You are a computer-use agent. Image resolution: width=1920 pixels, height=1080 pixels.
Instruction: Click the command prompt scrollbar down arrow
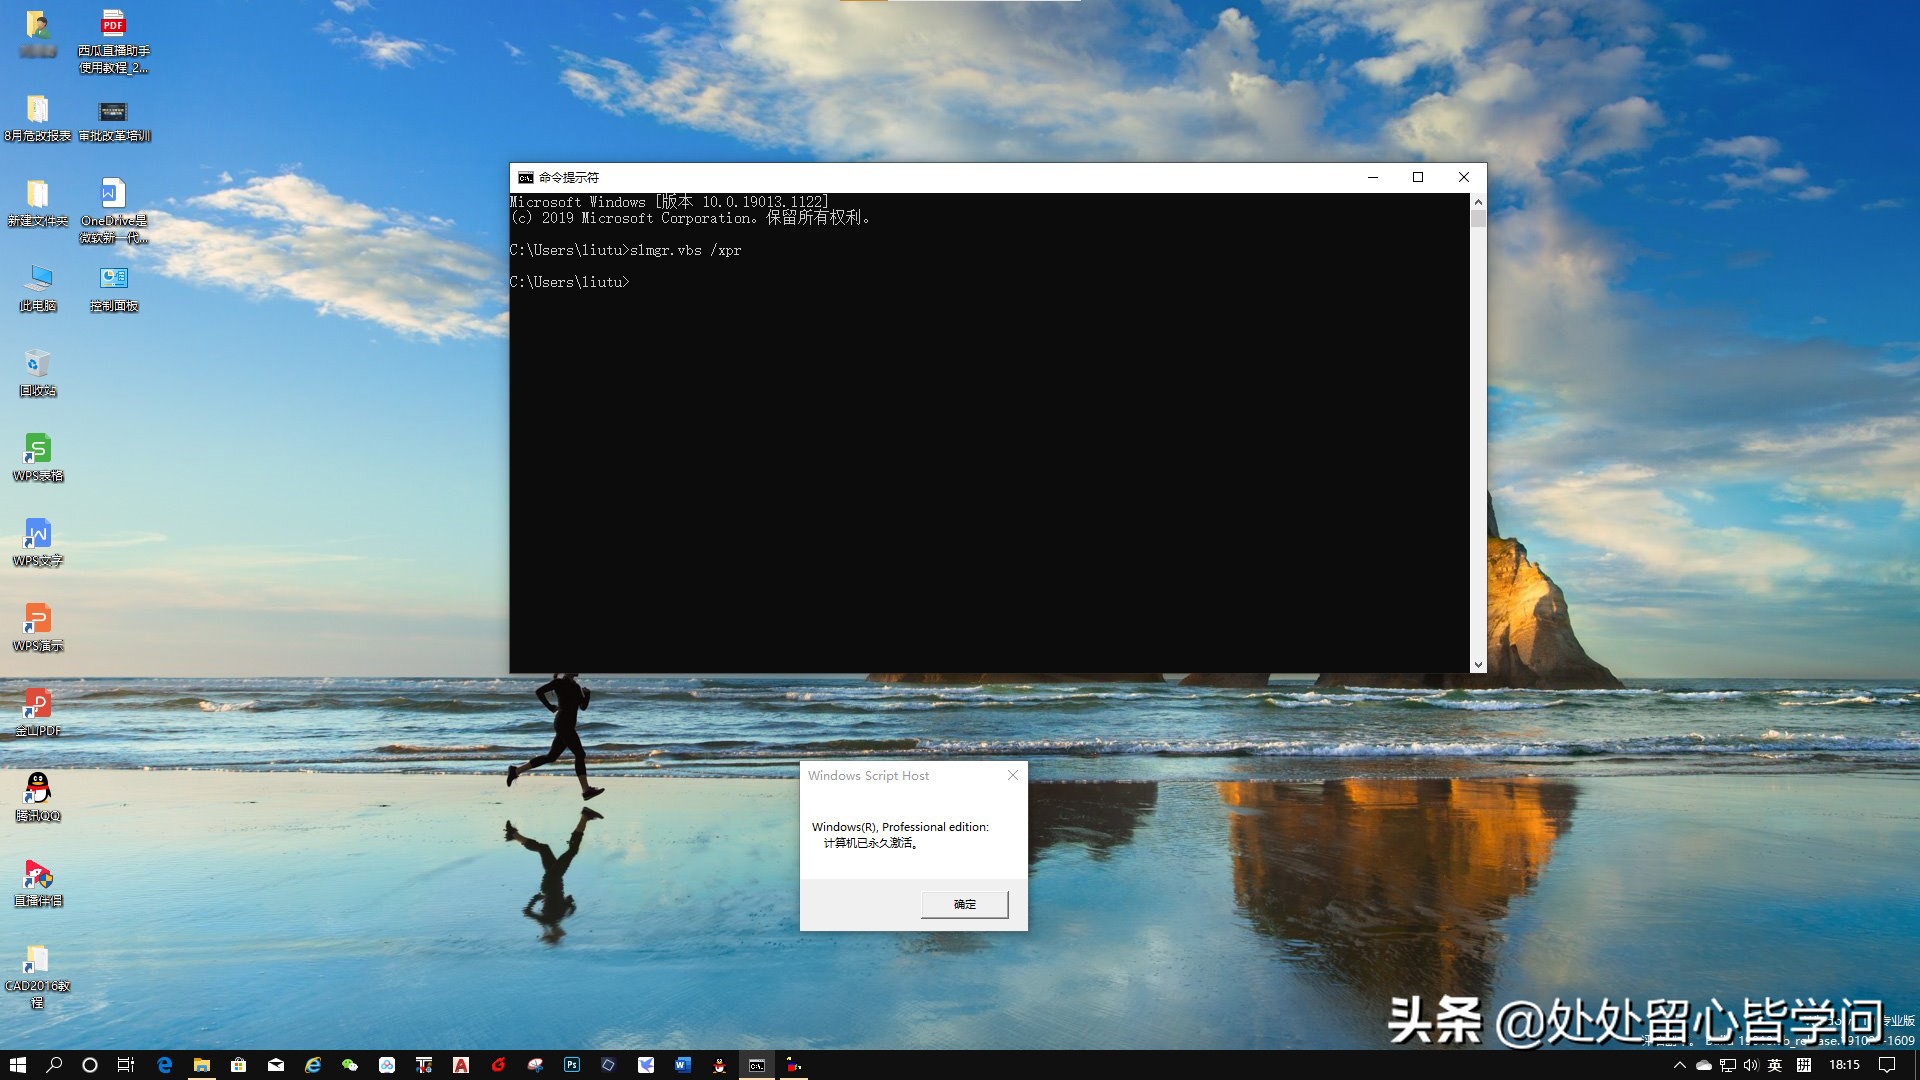click(x=1478, y=663)
